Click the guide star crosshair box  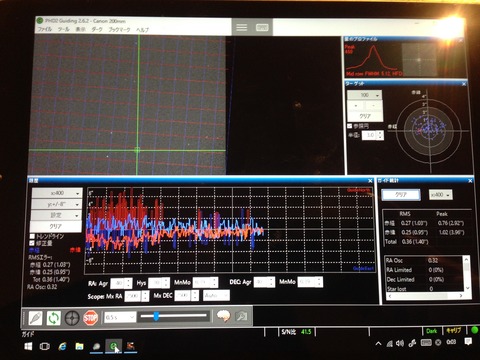(137, 150)
